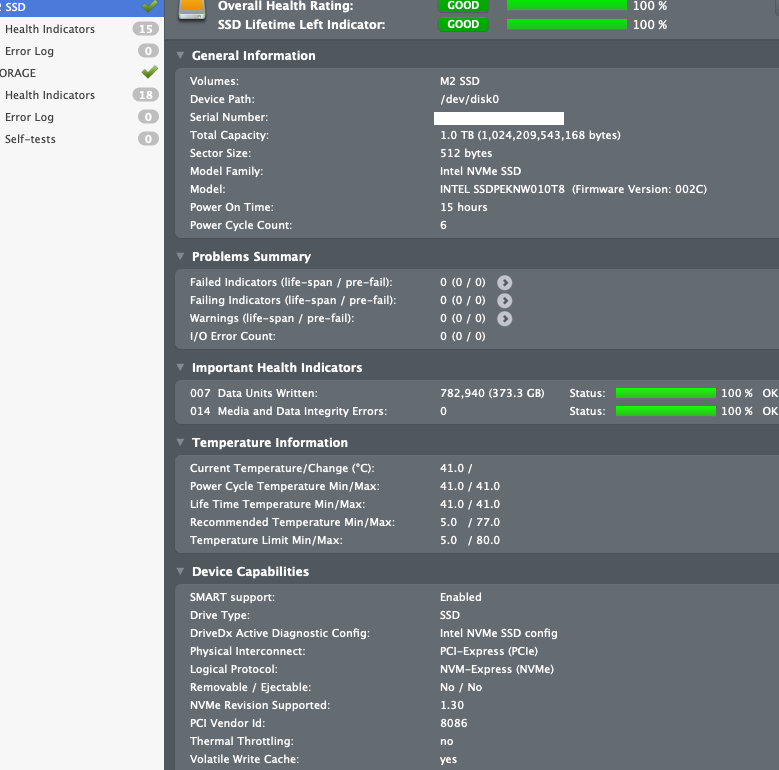This screenshot has height=770, width=779.
Task: Collapse Important Health Indicators section
Action: point(180,367)
